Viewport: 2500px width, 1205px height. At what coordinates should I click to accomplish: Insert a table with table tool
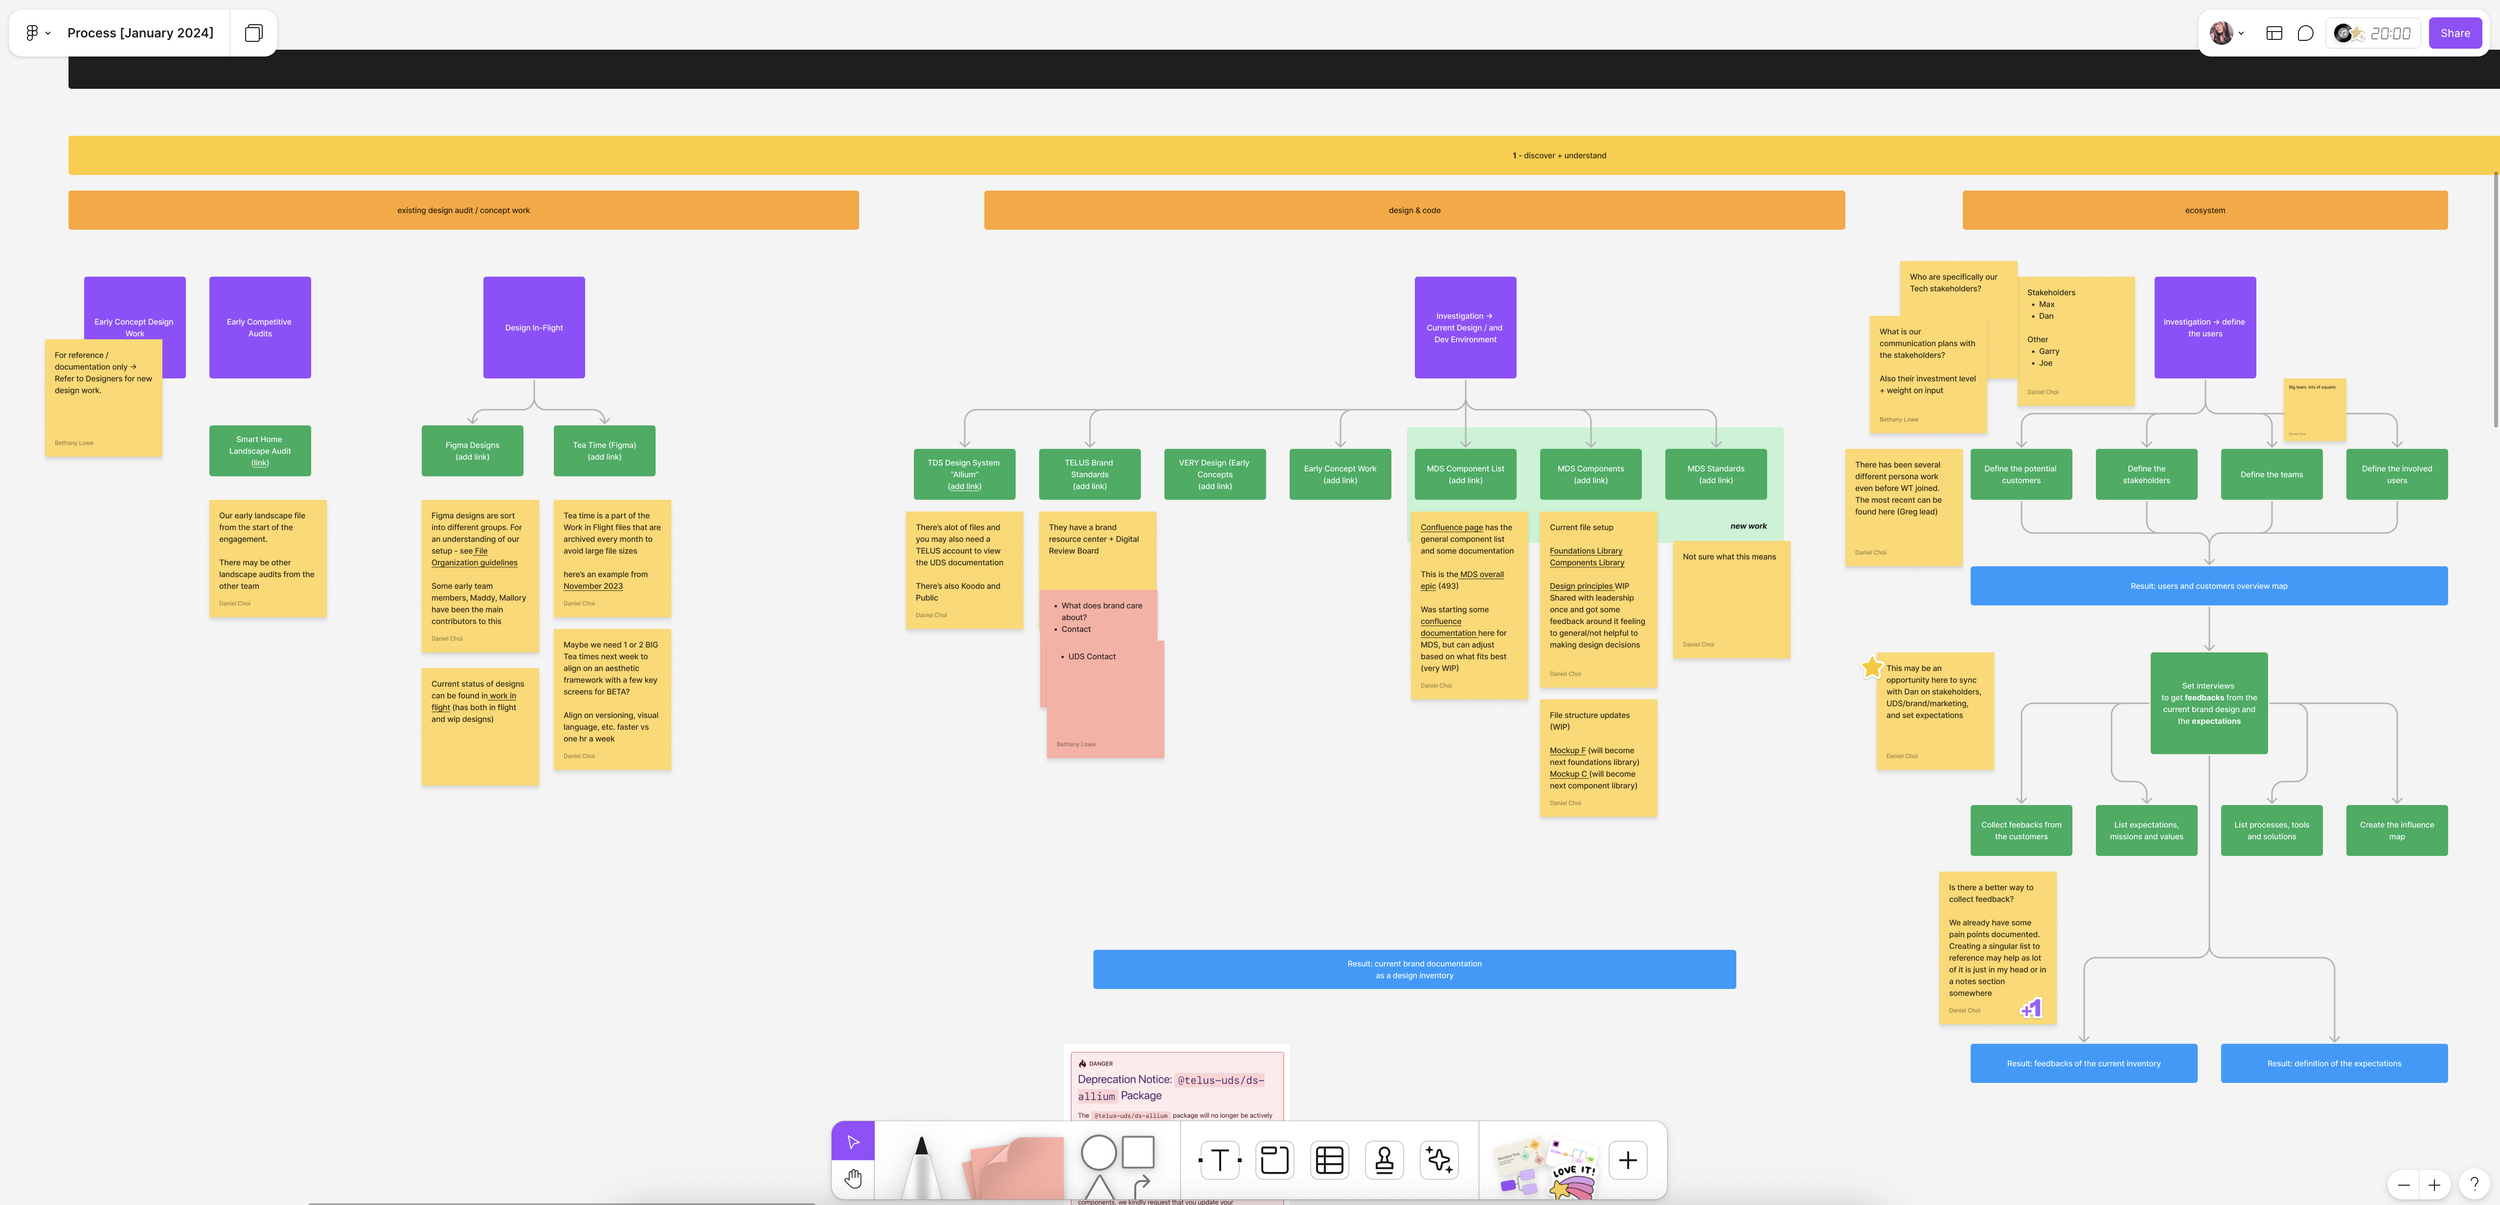pyautogui.click(x=1329, y=1160)
